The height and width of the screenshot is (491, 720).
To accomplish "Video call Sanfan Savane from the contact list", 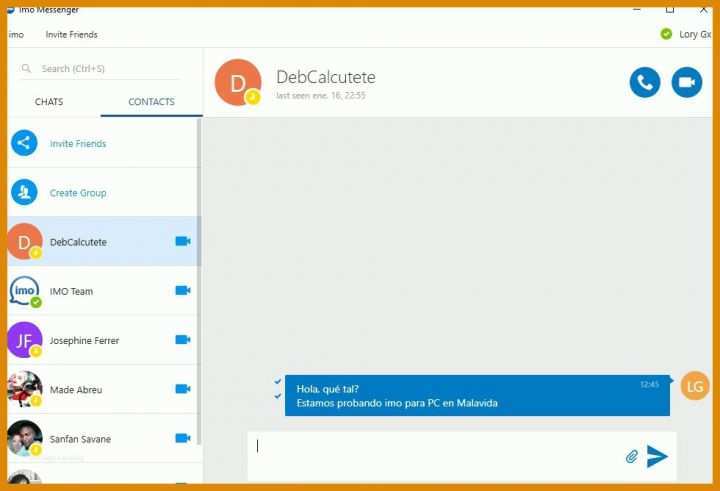I will coord(183,438).
